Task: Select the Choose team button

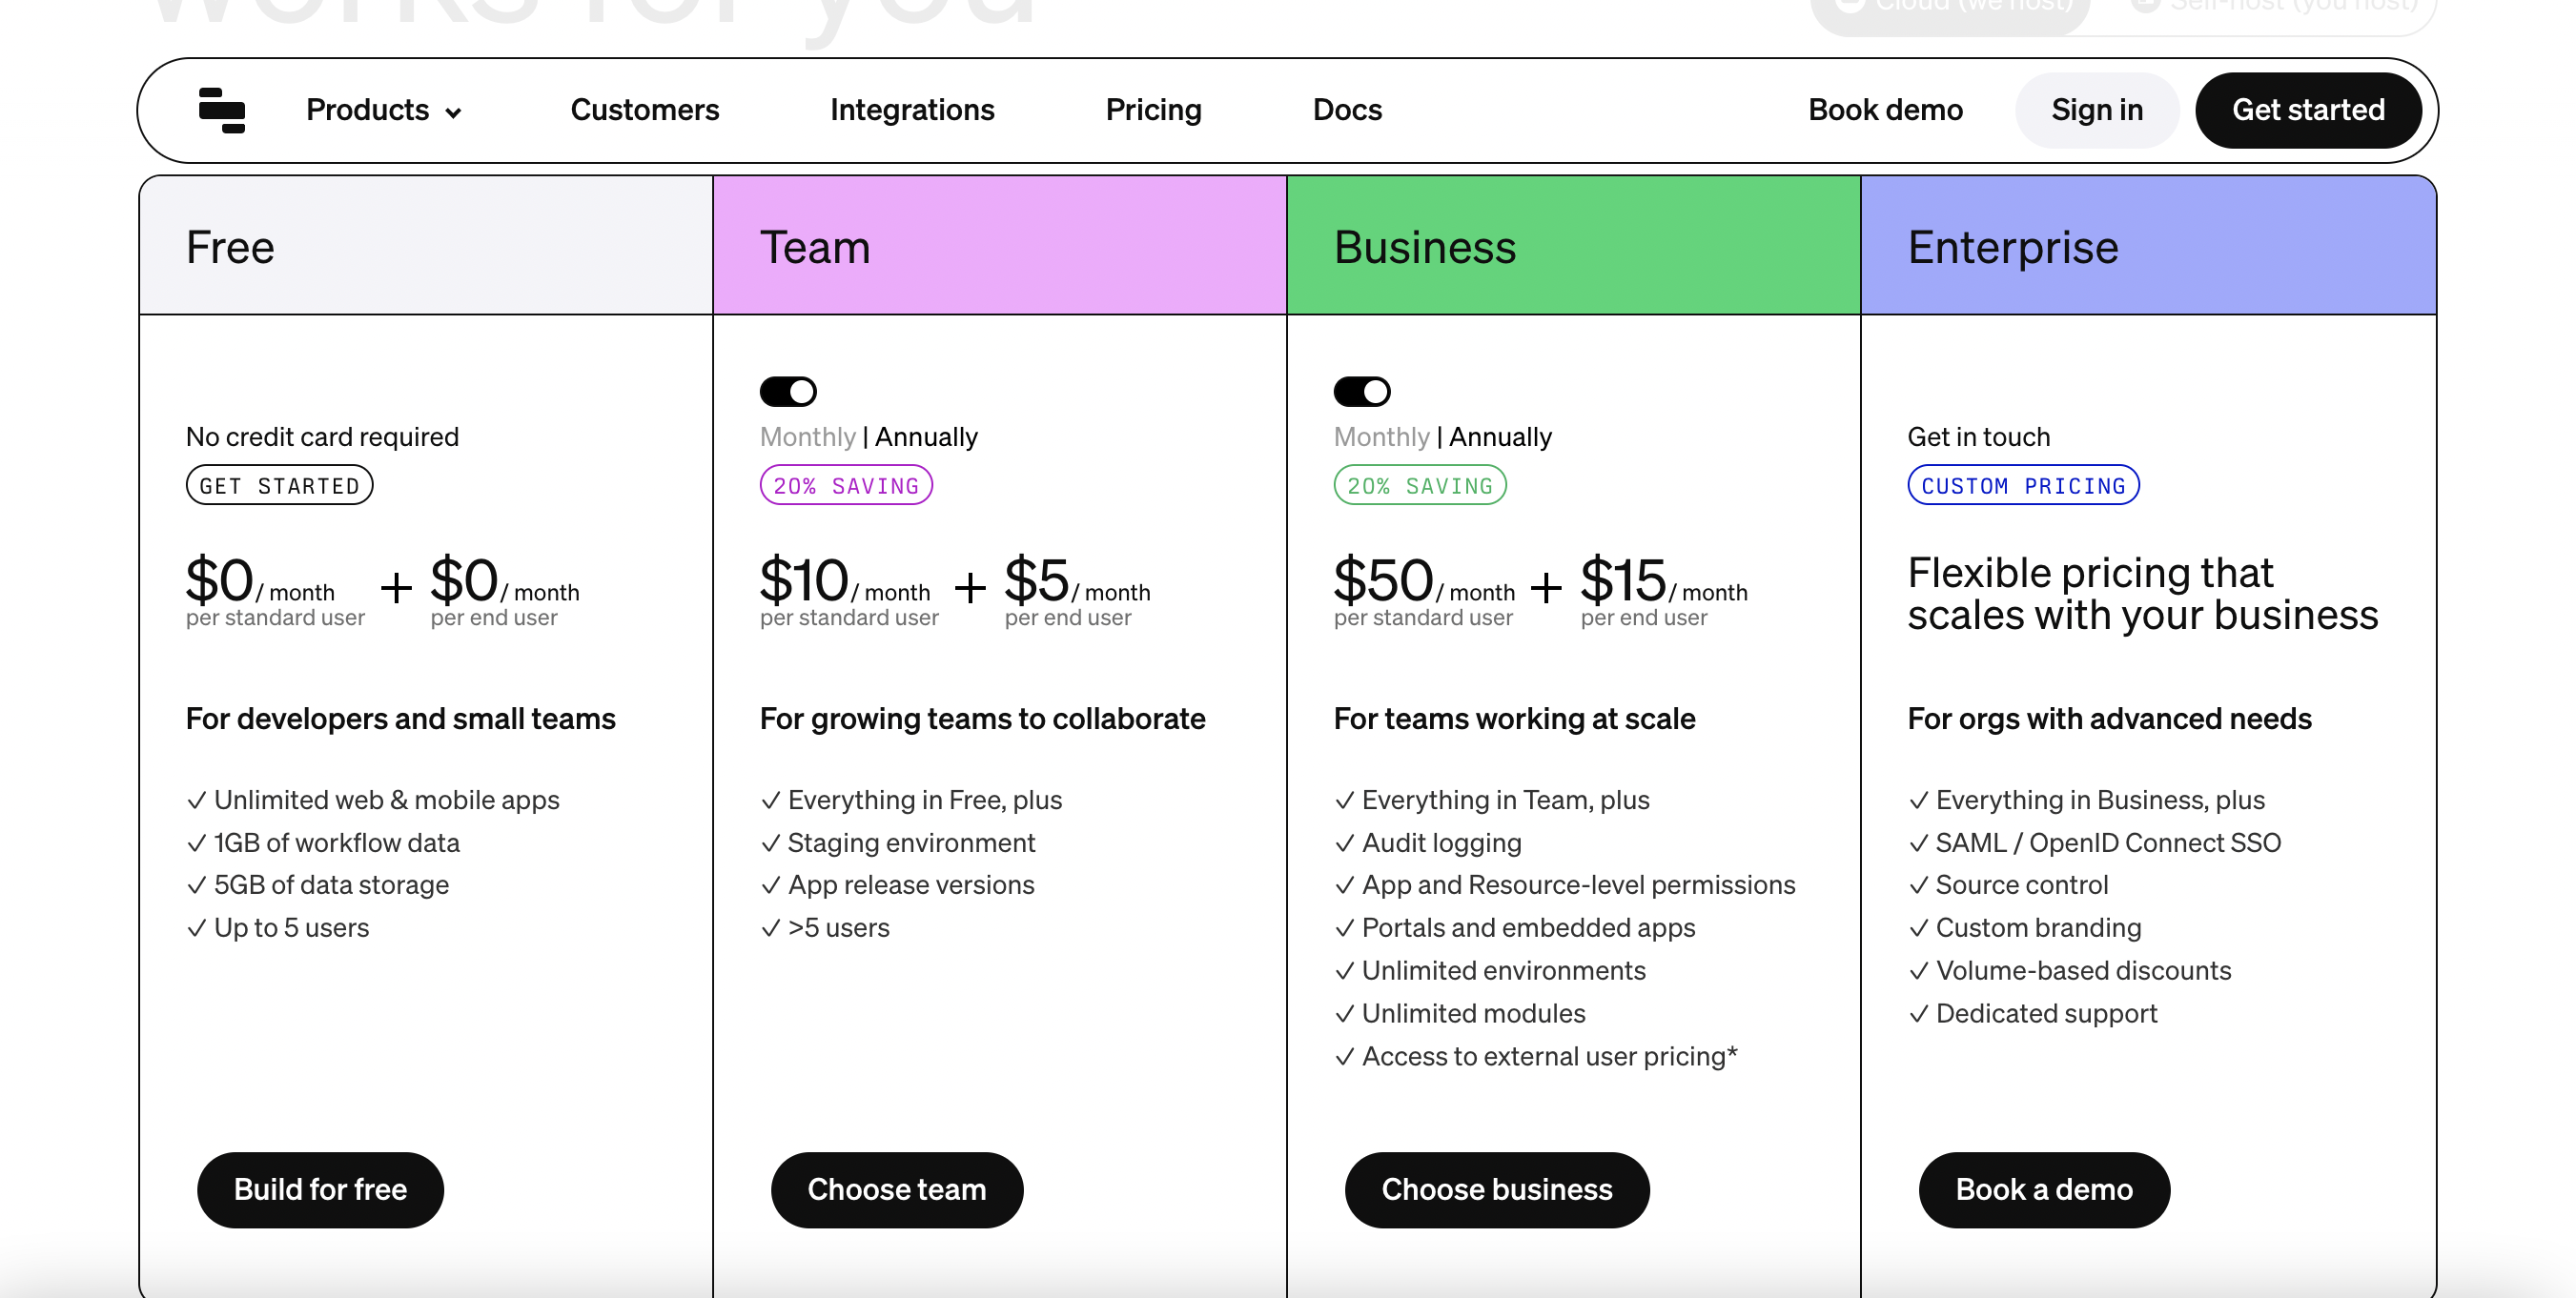Action: (x=897, y=1189)
